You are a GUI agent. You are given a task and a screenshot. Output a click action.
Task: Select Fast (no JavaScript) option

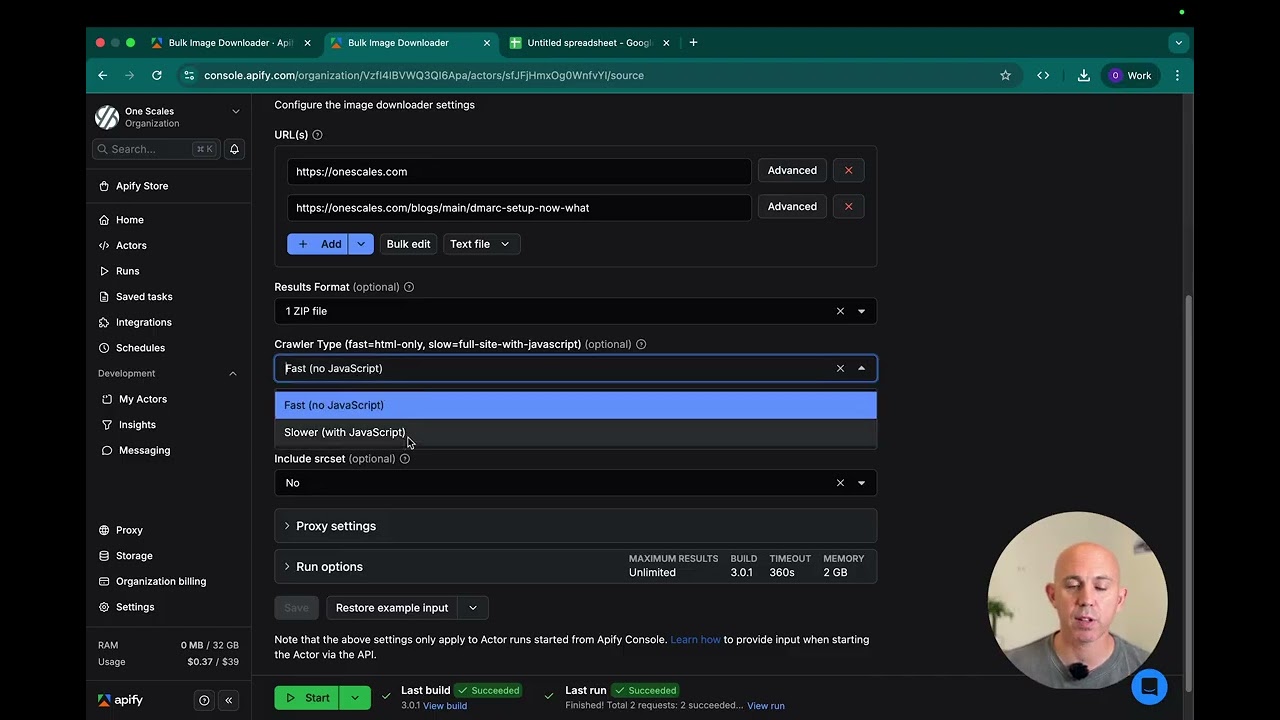pyautogui.click(x=575, y=405)
